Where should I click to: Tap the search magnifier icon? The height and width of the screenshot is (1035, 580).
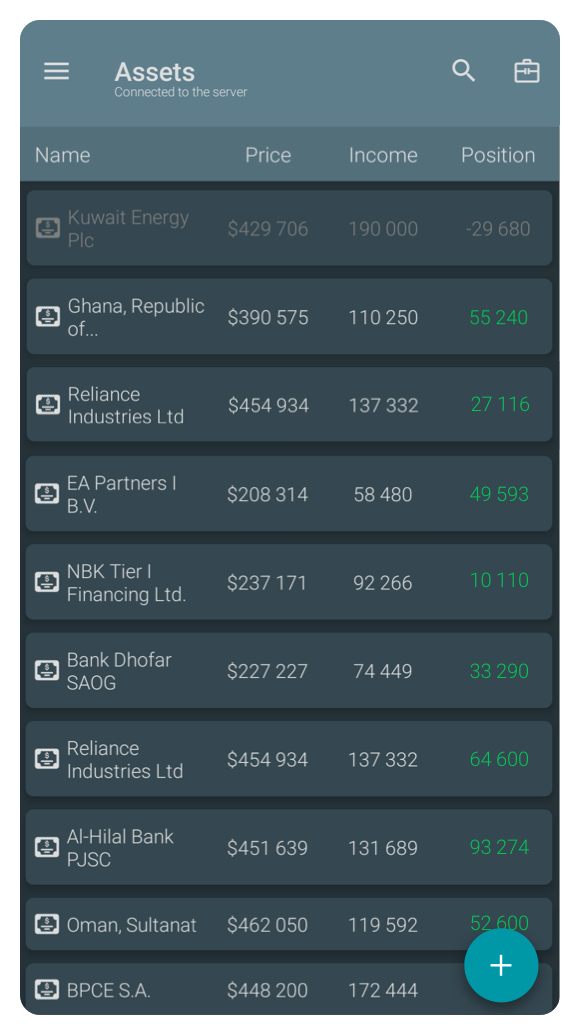pos(463,71)
